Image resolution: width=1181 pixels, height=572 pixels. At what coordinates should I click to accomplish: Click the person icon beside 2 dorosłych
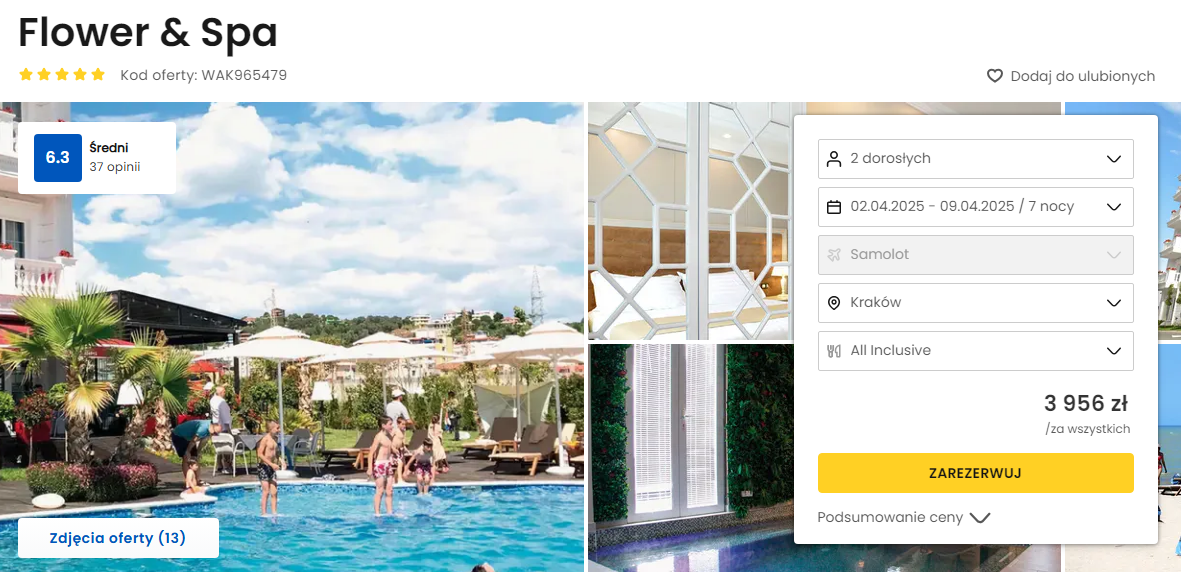pyautogui.click(x=834, y=158)
